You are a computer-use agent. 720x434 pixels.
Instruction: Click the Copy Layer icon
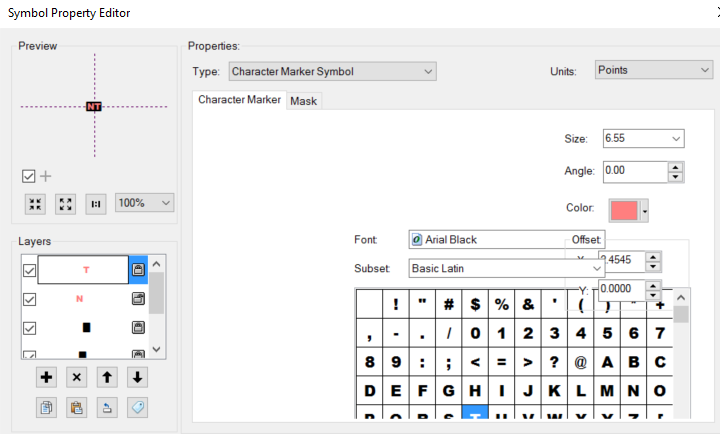pyautogui.click(x=46, y=407)
